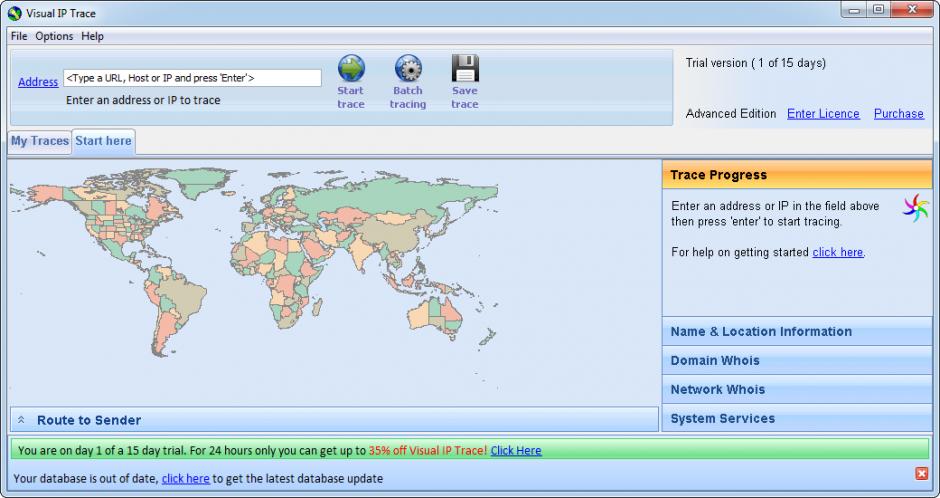Click into the URL, Host or IP address field
This screenshot has height=498, width=940.
[192, 78]
